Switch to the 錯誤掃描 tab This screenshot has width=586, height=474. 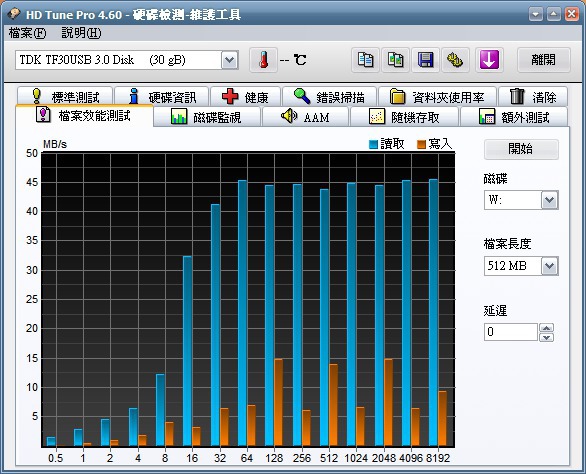click(x=330, y=97)
